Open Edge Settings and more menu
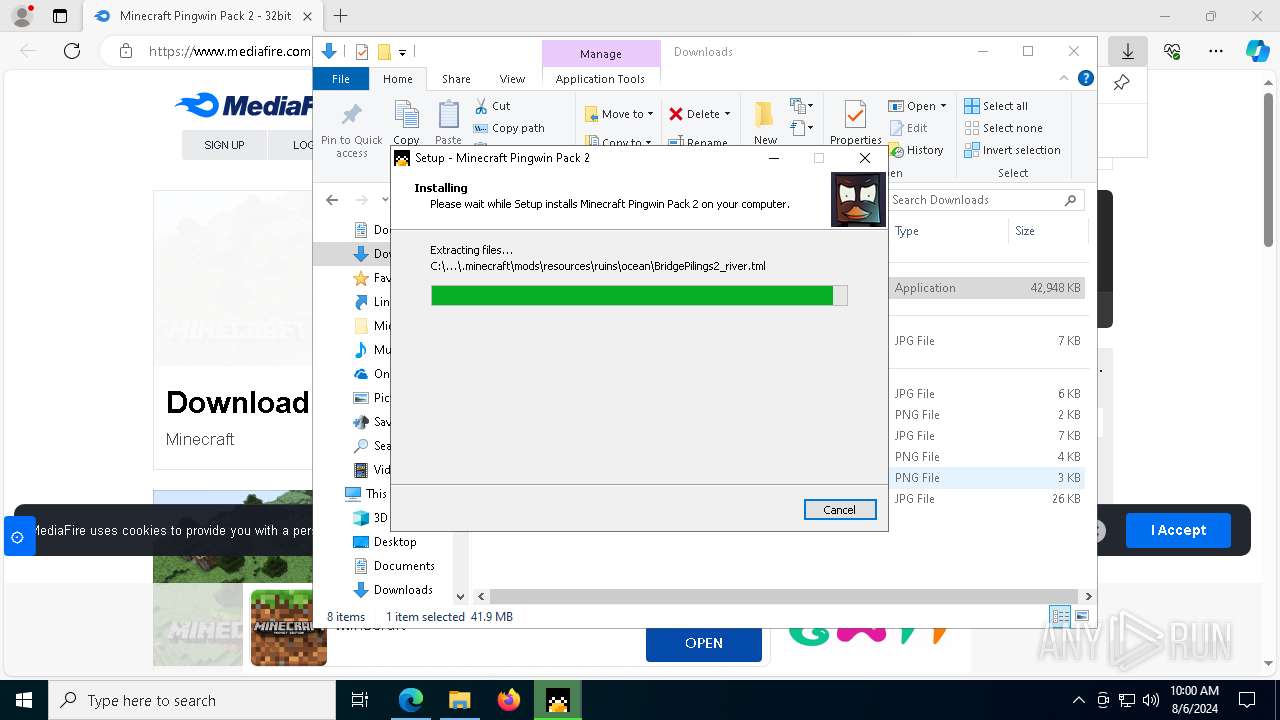This screenshot has width=1280, height=720. pos(1216,51)
